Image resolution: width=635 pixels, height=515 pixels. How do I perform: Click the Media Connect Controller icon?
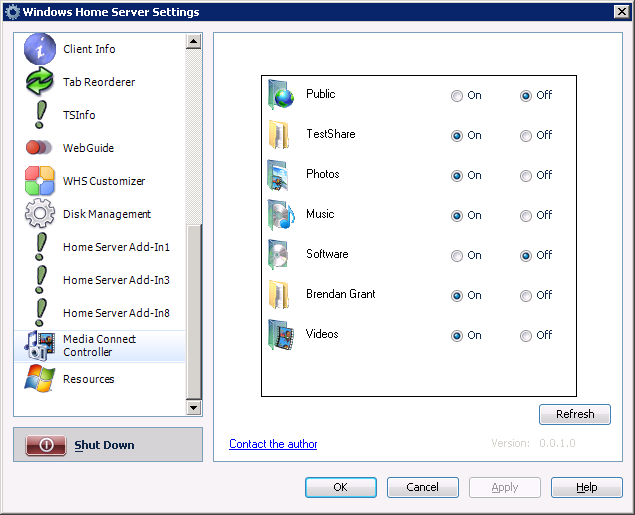40,345
